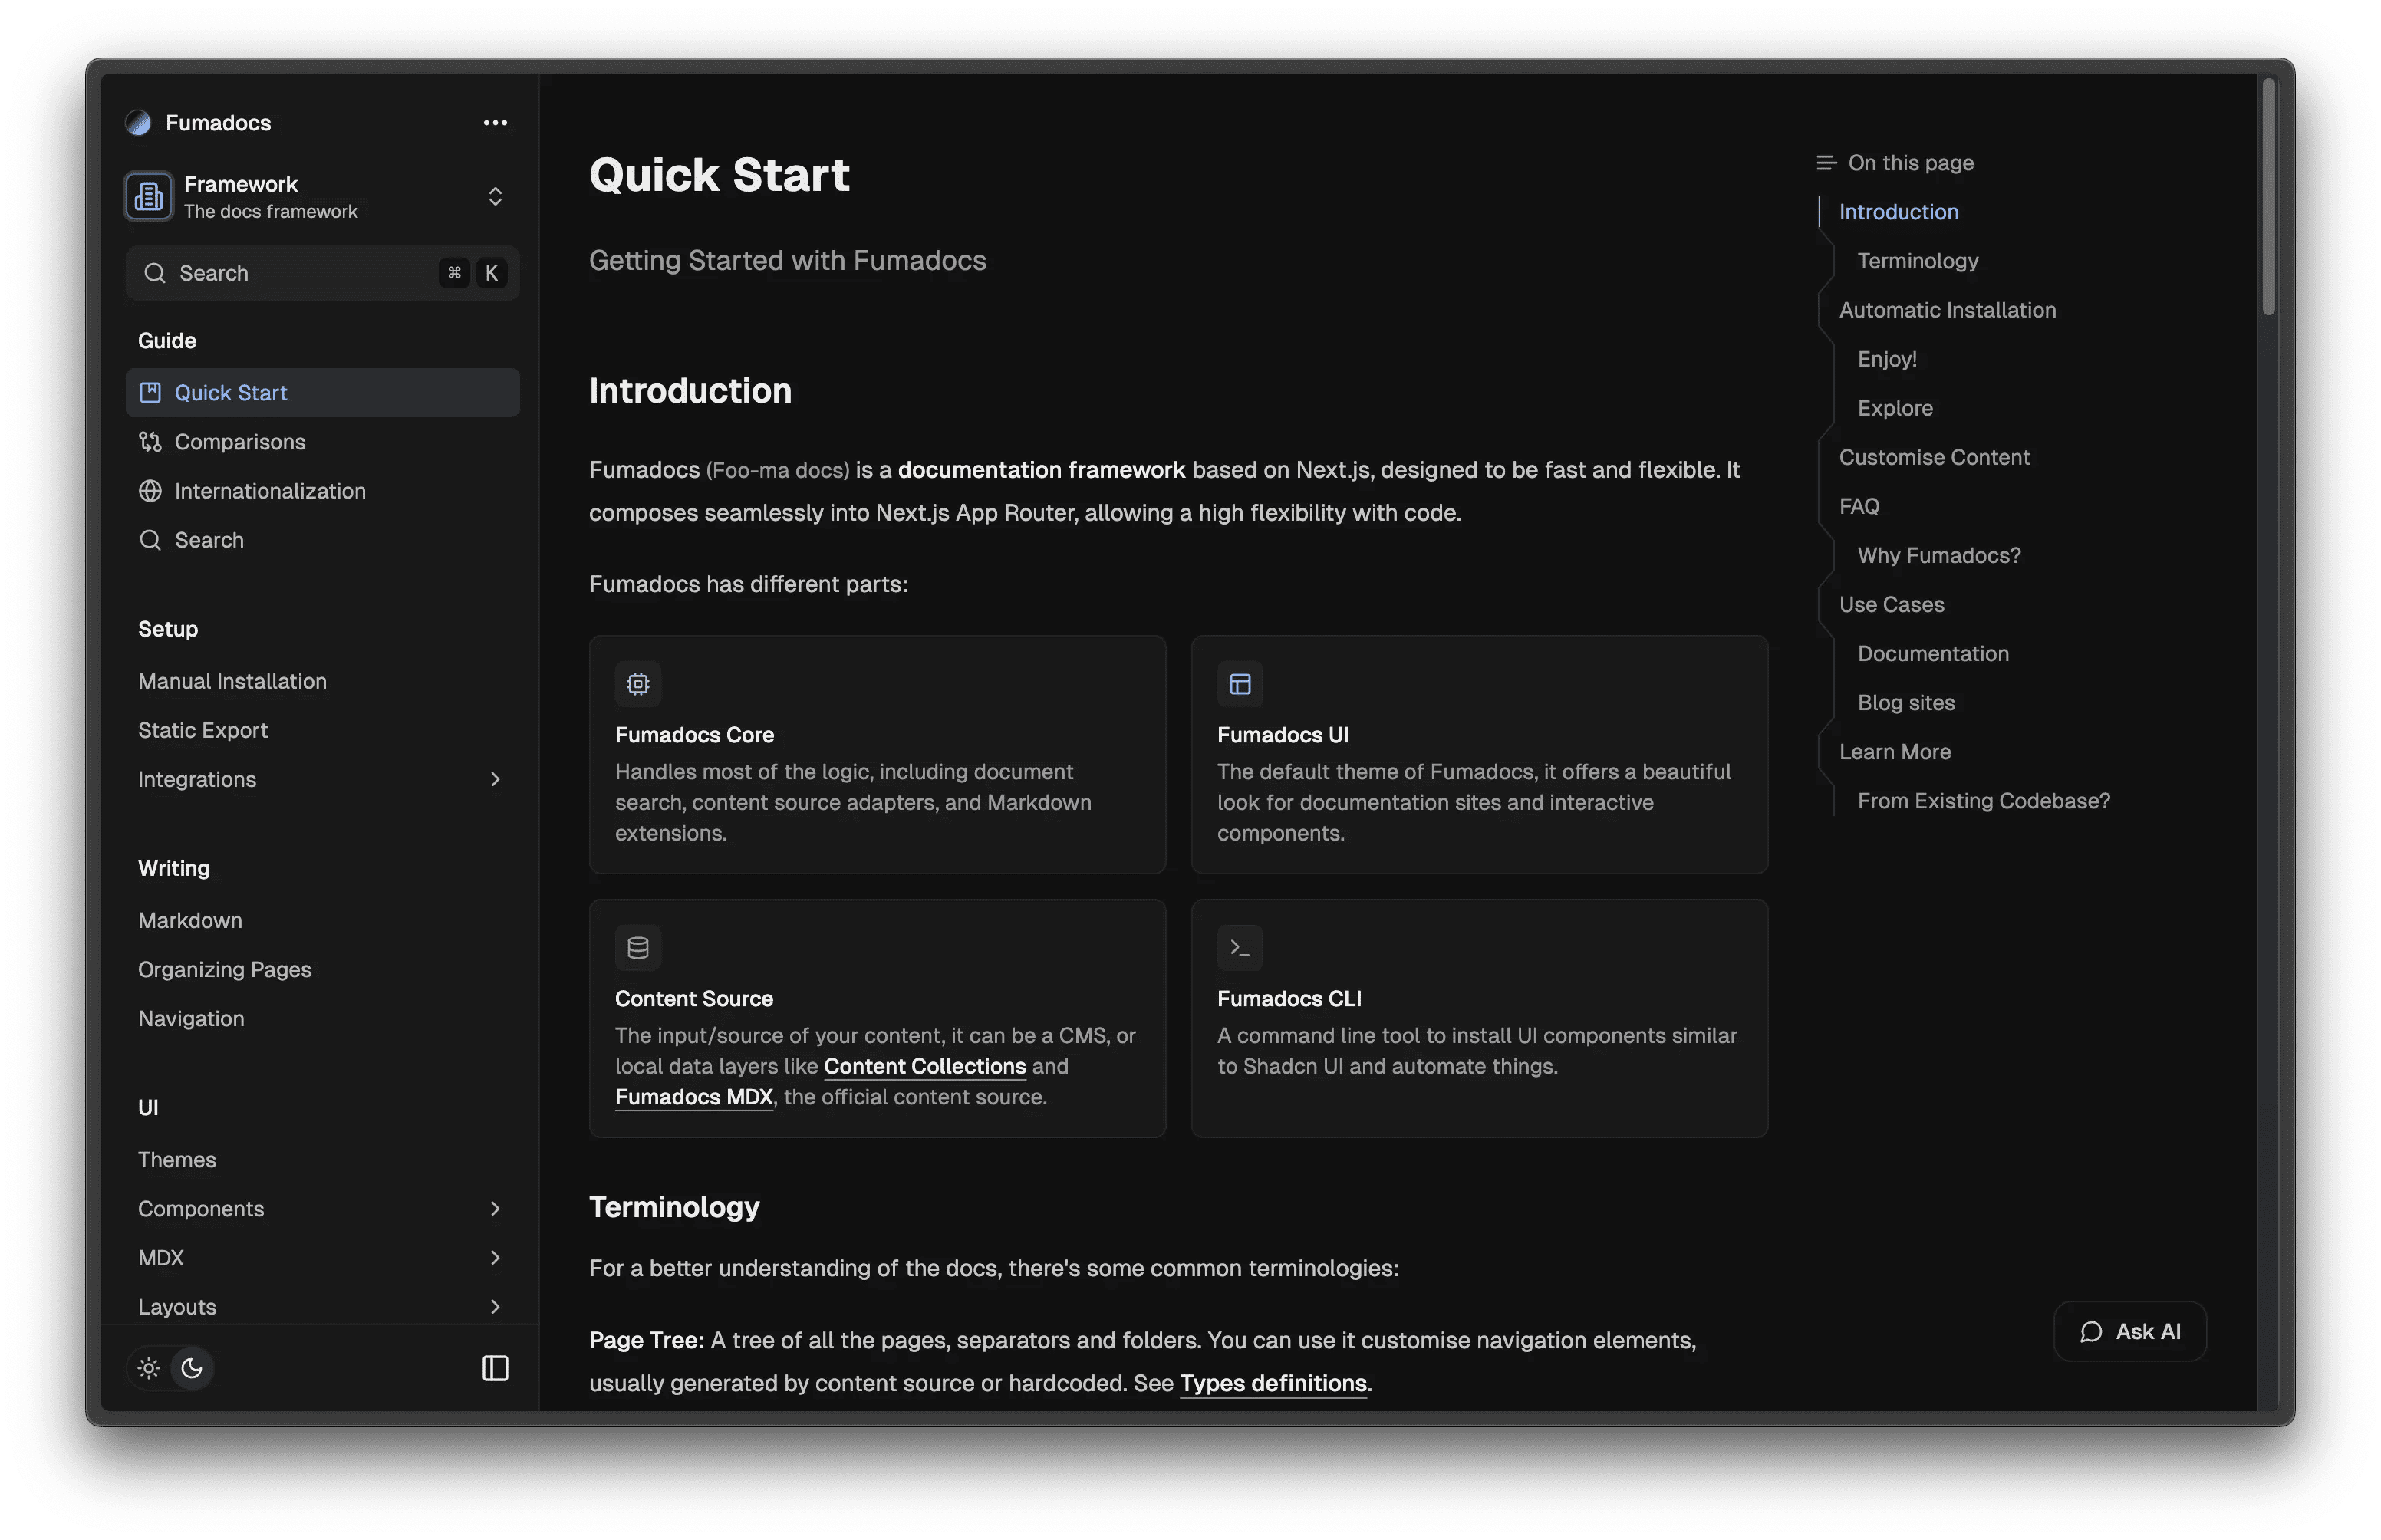
Task: Expand the Integrations sidebar folder
Action: click(x=495, y=779)
